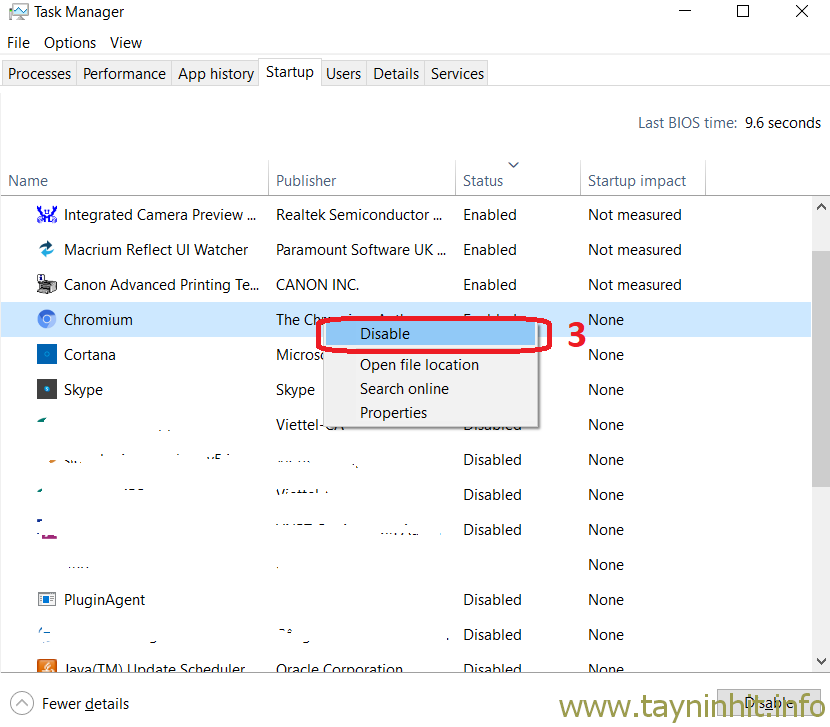The image size is (830, 727).
Task: Click the vertical scrollbar of the list
Action: 820,400
